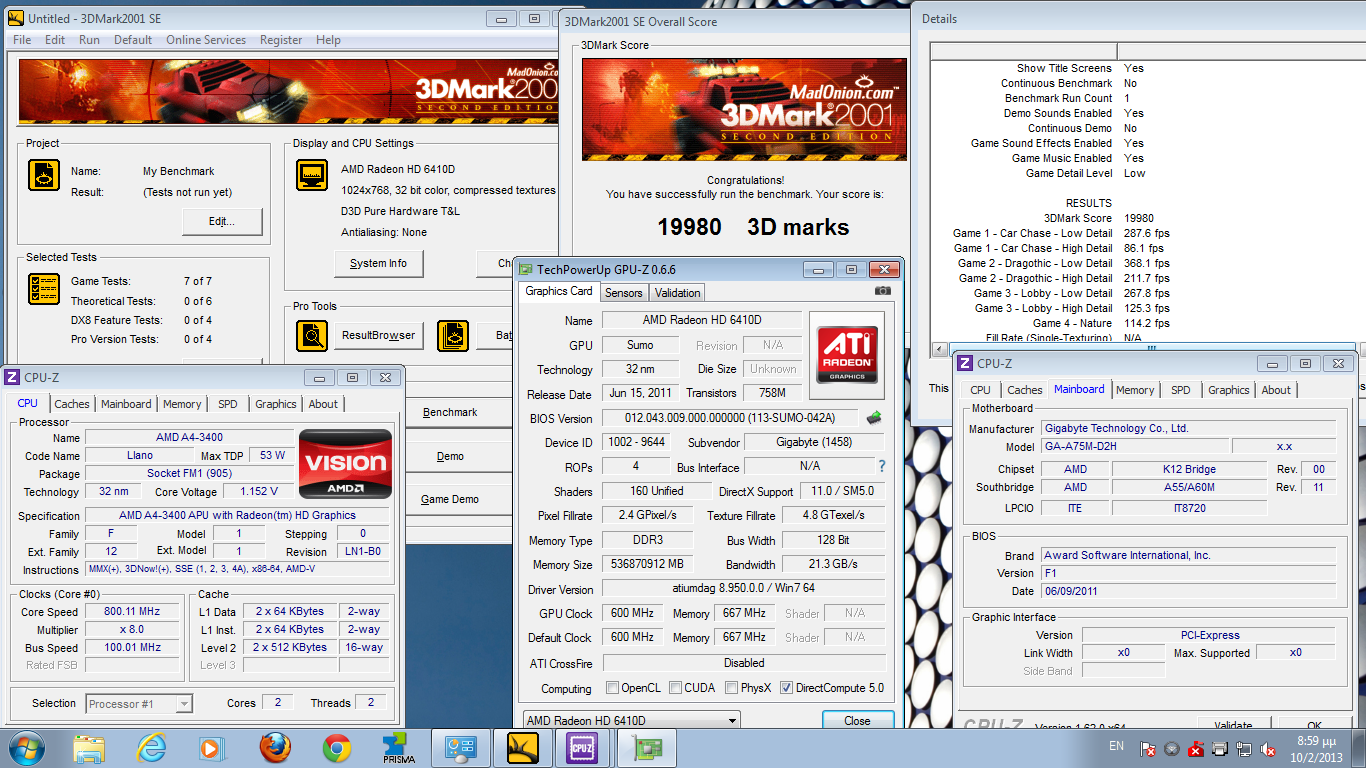Click the GPU-Z screenshot camera icon
Image resolution: width=1366 pixels, height=768 pixels.
883,291
